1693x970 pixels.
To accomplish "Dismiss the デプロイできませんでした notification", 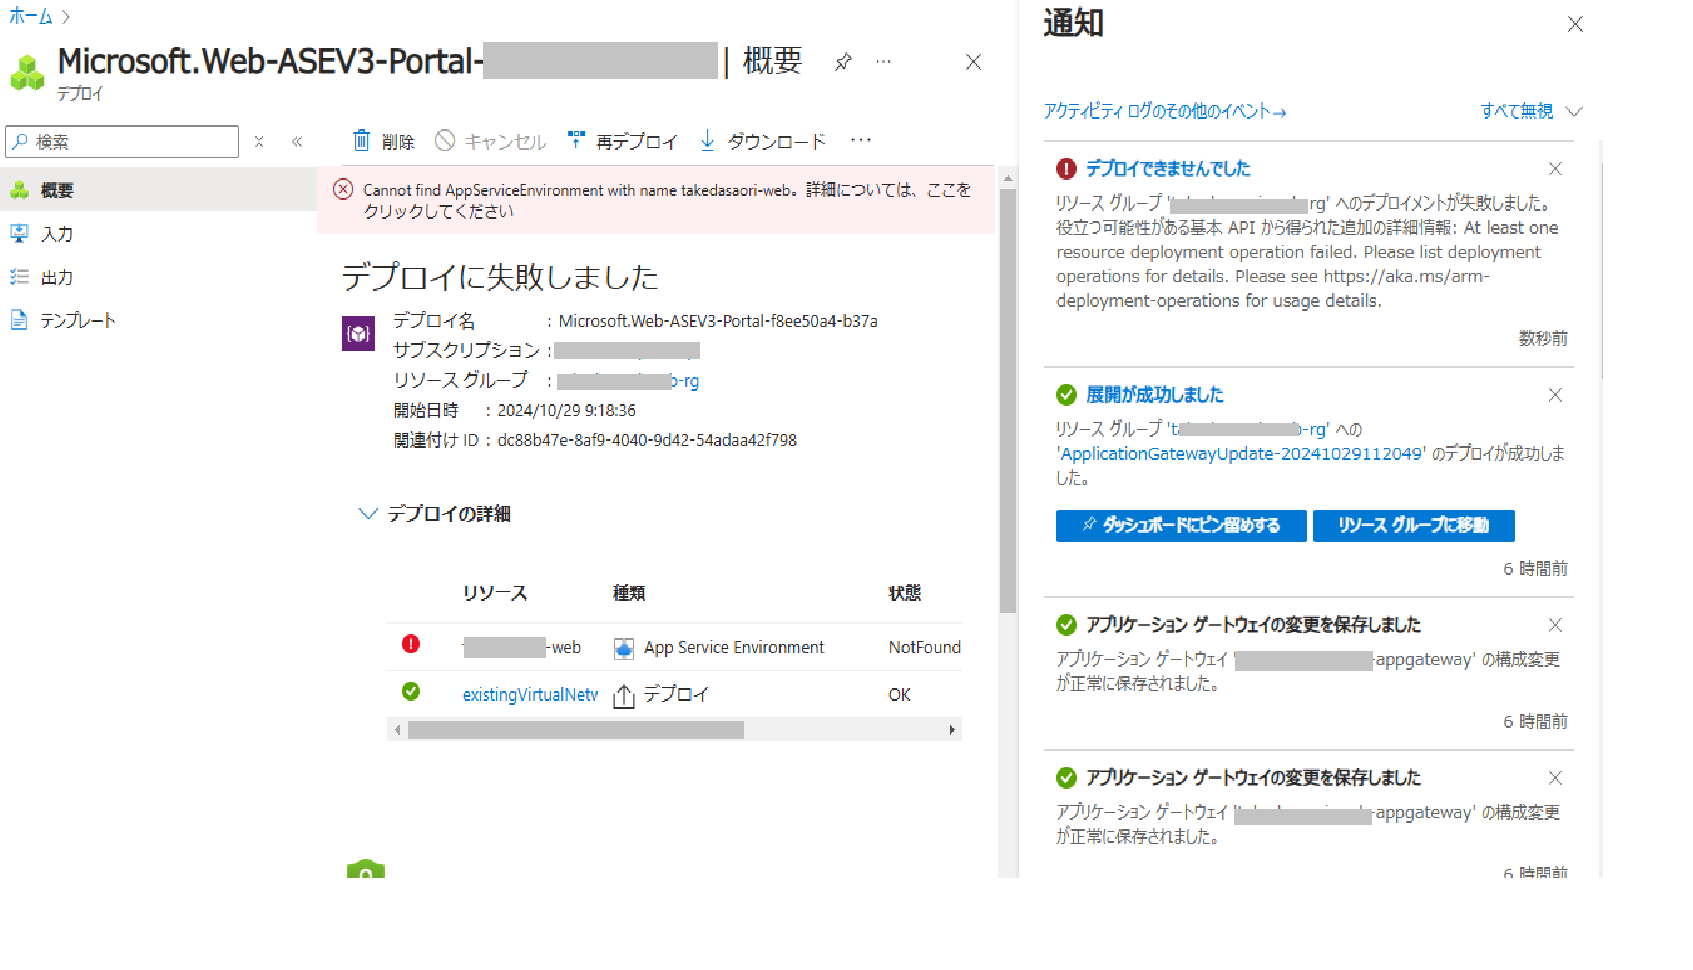I will click(x=1555, y=168).
